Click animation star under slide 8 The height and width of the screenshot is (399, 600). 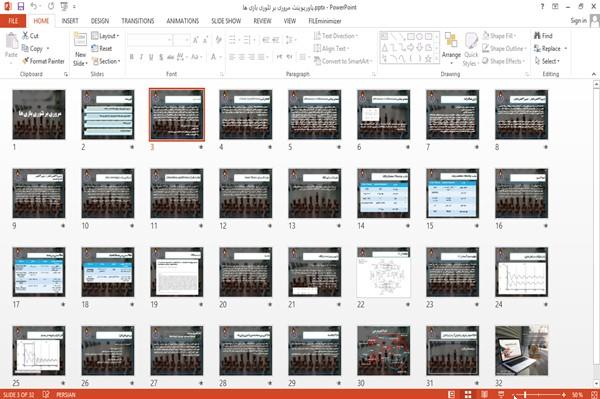pos(546,147)
